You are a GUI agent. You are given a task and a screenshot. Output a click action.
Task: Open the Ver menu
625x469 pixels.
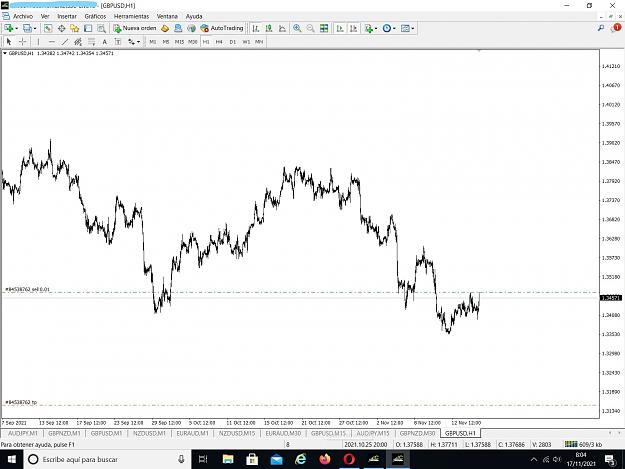45,16
